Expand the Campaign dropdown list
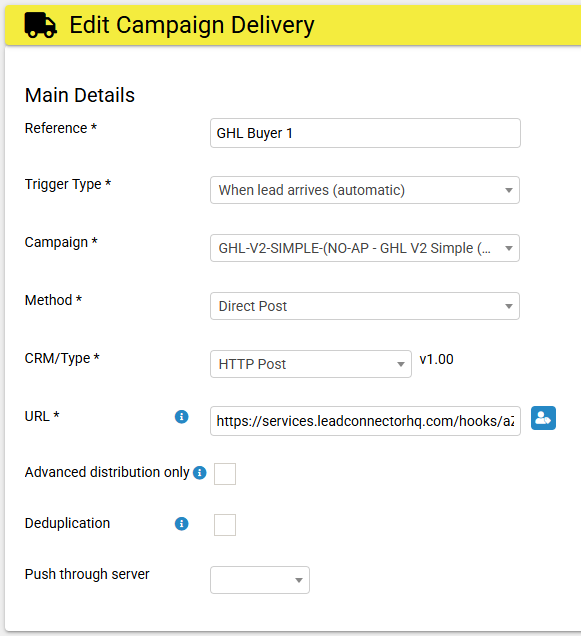 point(365,248)
